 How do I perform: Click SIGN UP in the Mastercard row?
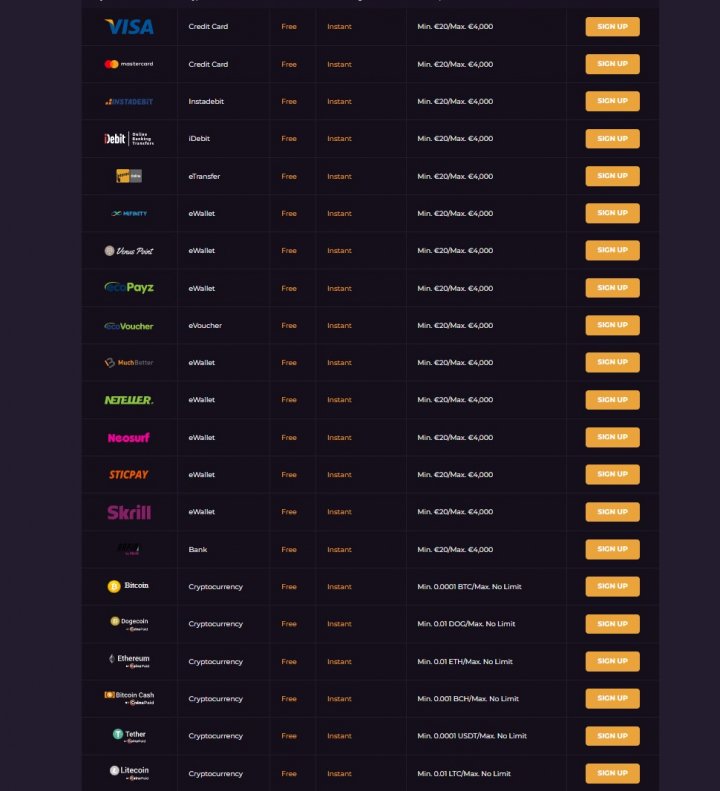coord(612,64)
